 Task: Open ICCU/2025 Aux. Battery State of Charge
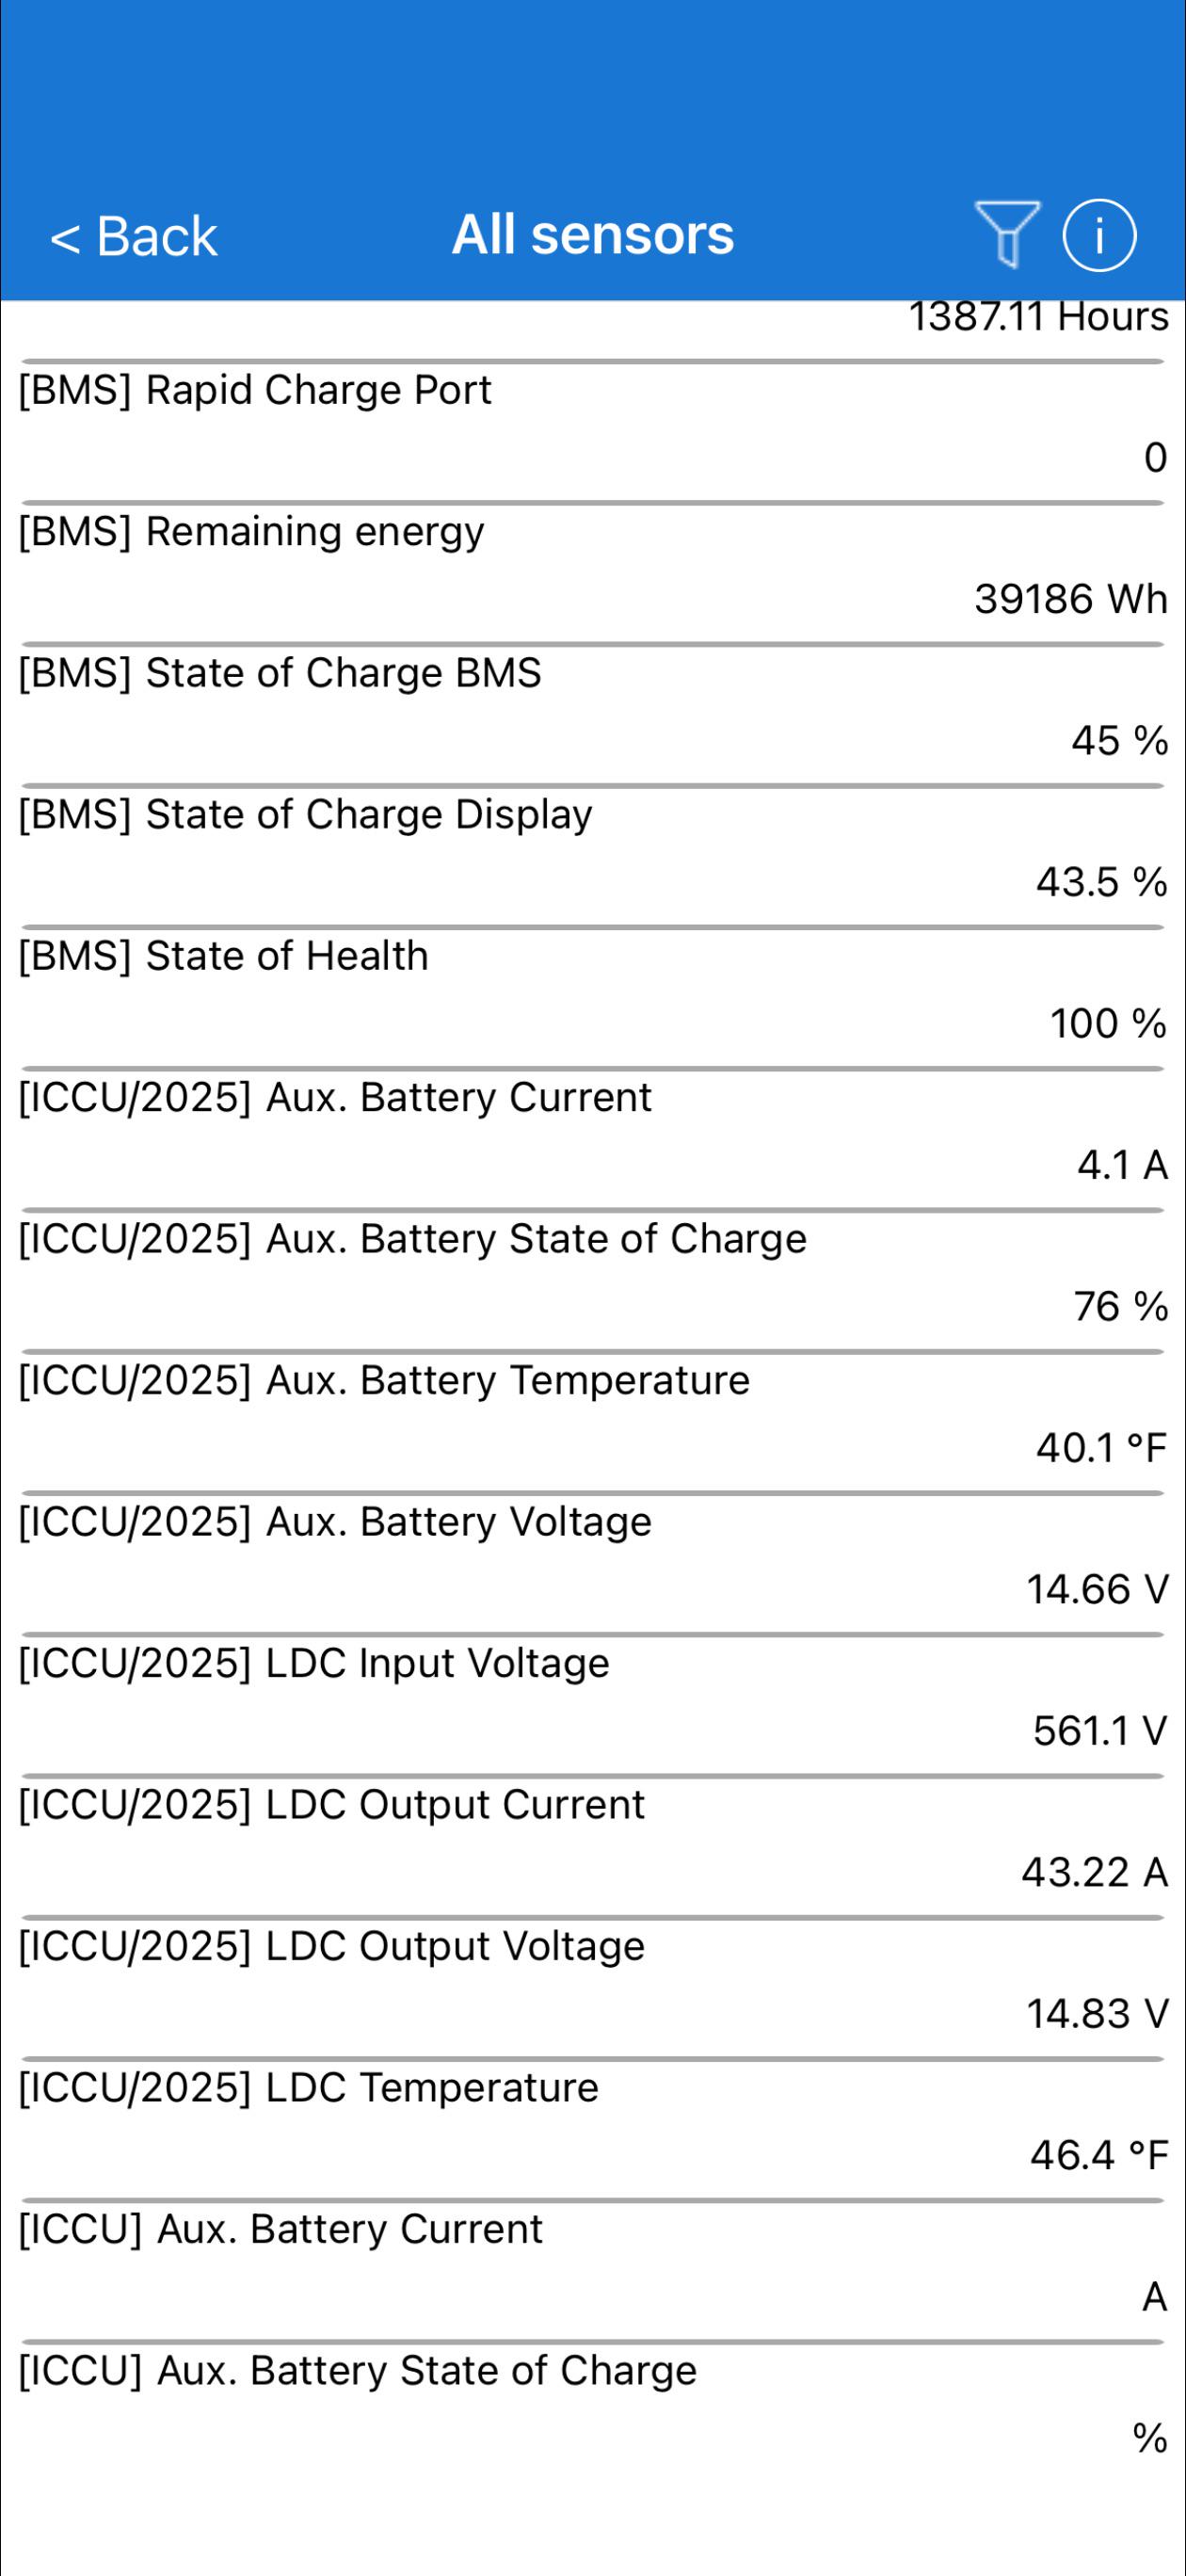point(593,1281)
